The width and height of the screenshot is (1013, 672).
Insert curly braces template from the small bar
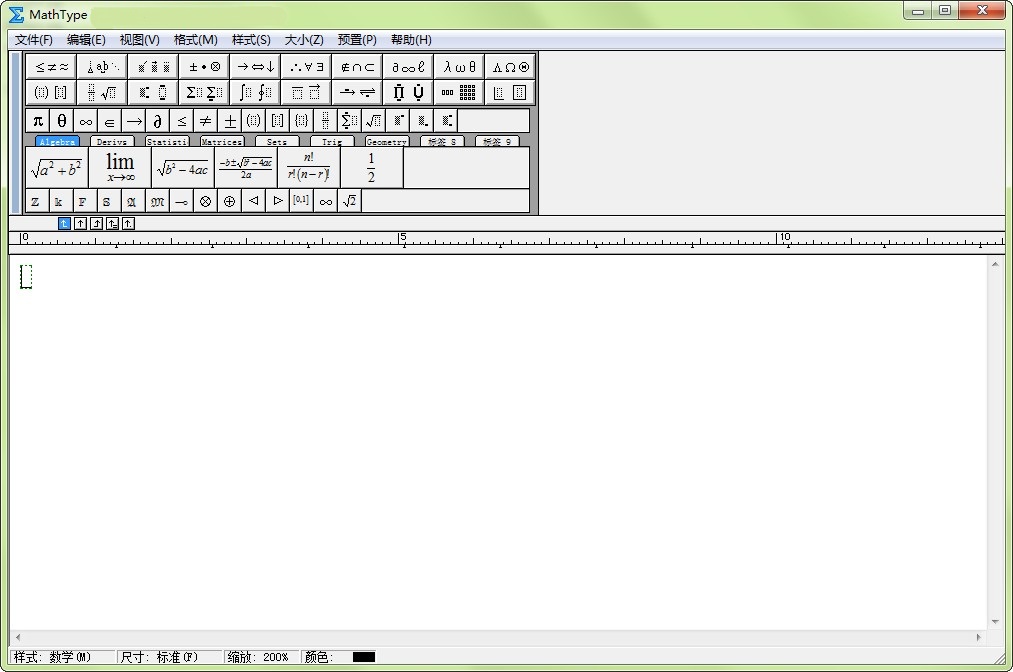(301, 121)
